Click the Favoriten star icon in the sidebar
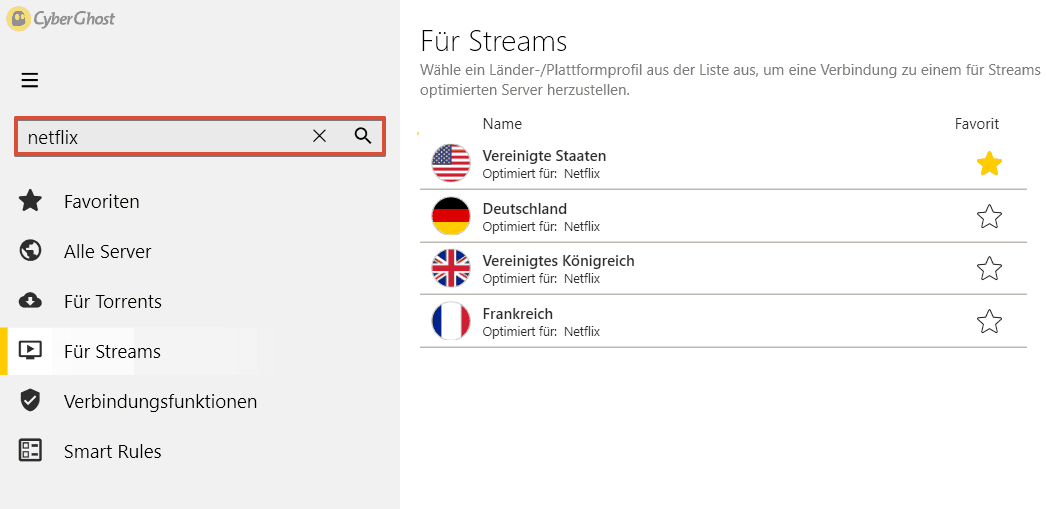Image resolution: width=1046 pixels, height=509 pixels. [x=30, y=201]
